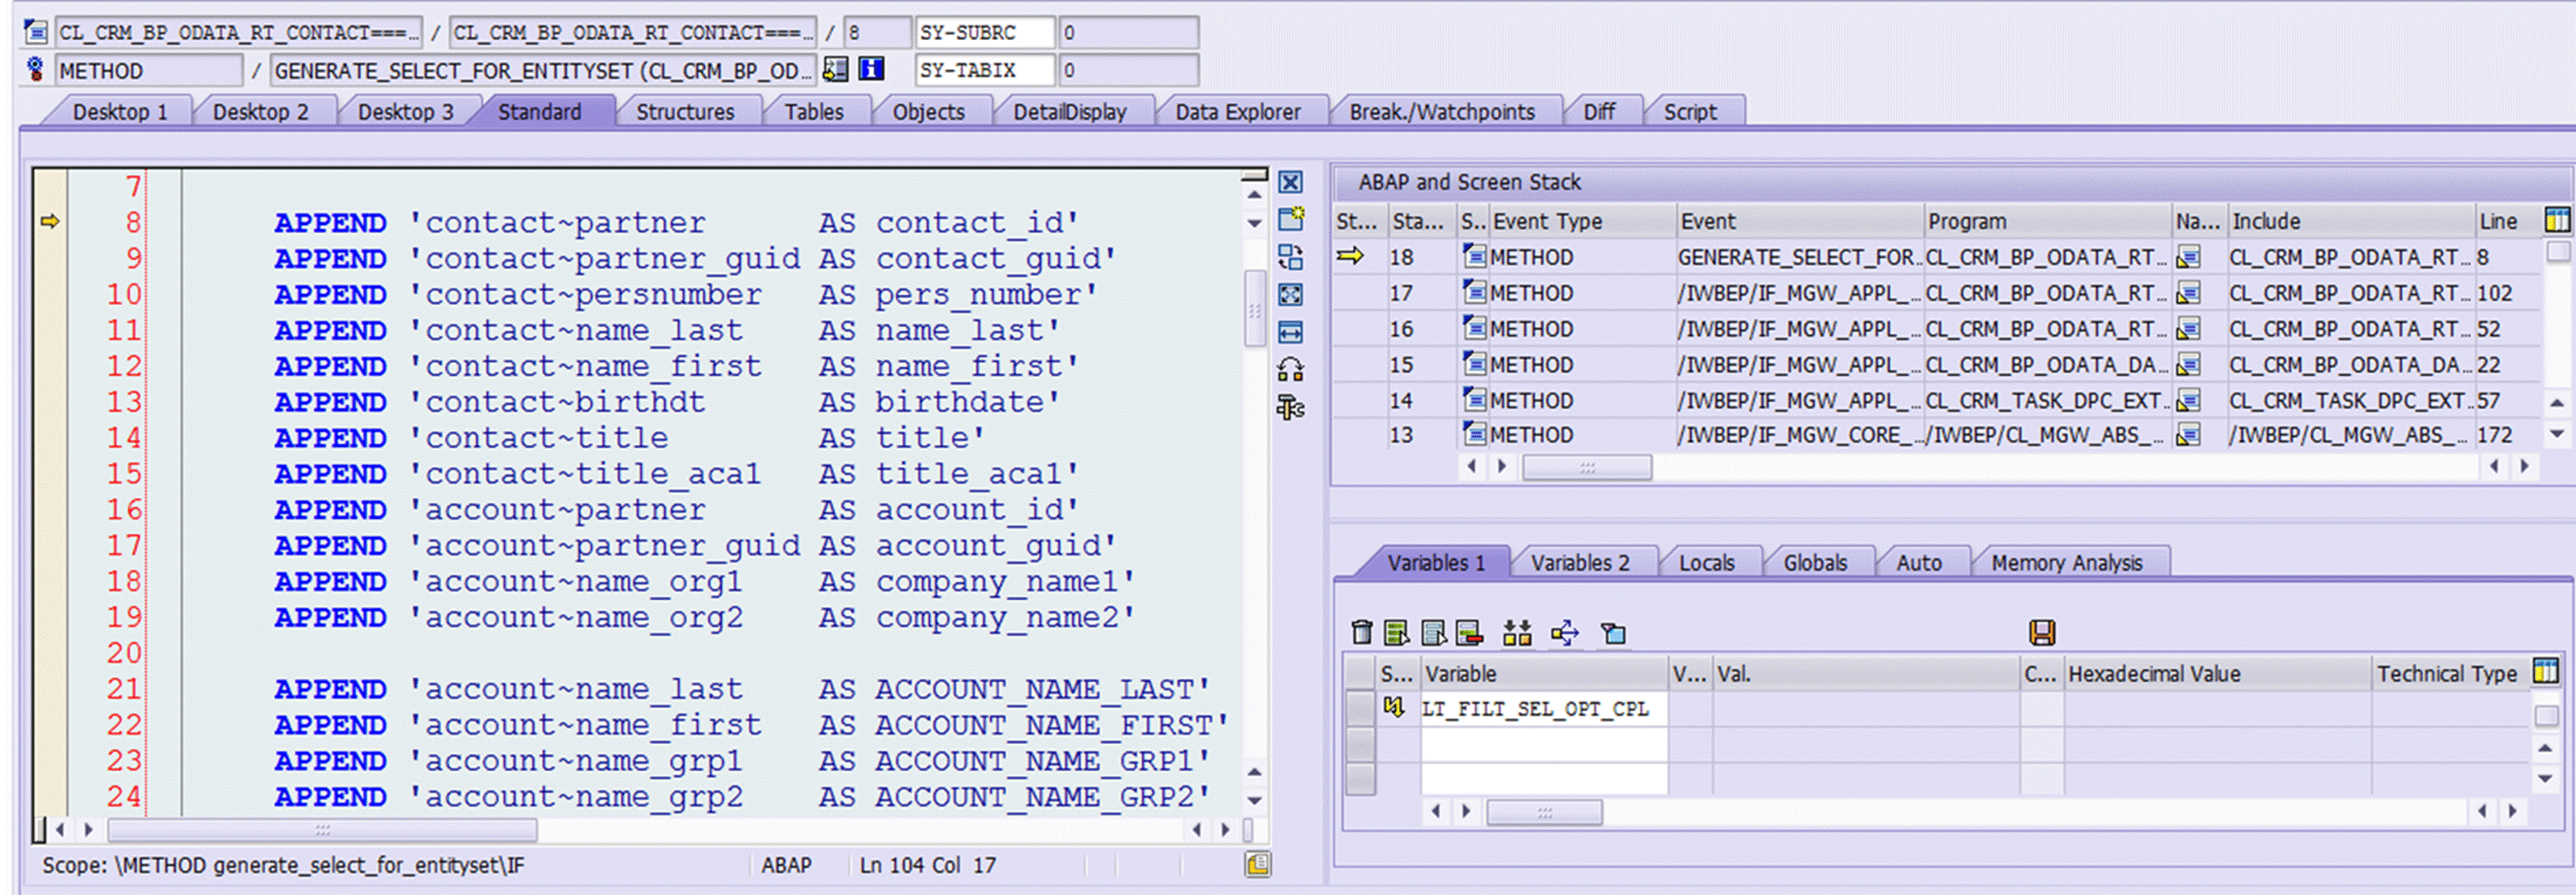2576x895 pixels.
Task: Click method icon in stack level 18 row
Action: 1474,257
